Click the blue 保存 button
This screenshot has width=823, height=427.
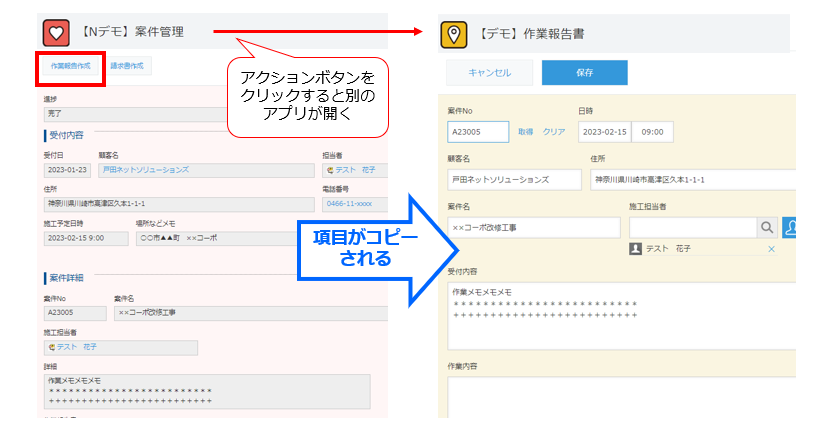pos(584,72)
